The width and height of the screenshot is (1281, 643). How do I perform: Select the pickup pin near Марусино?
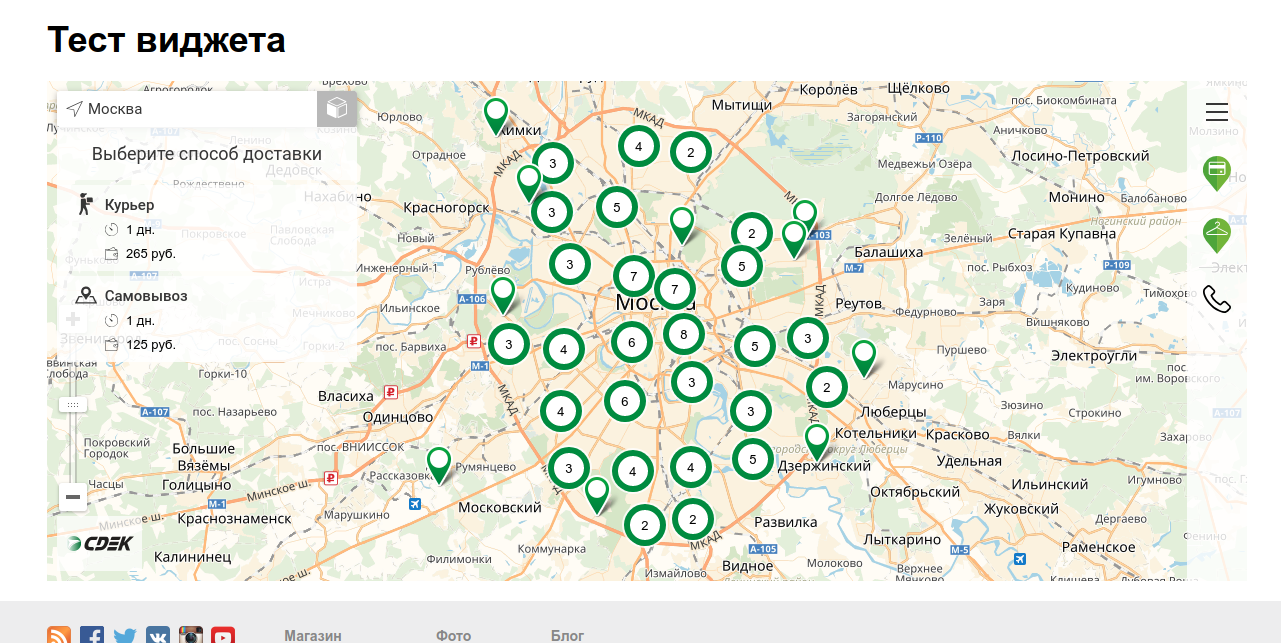863,358
